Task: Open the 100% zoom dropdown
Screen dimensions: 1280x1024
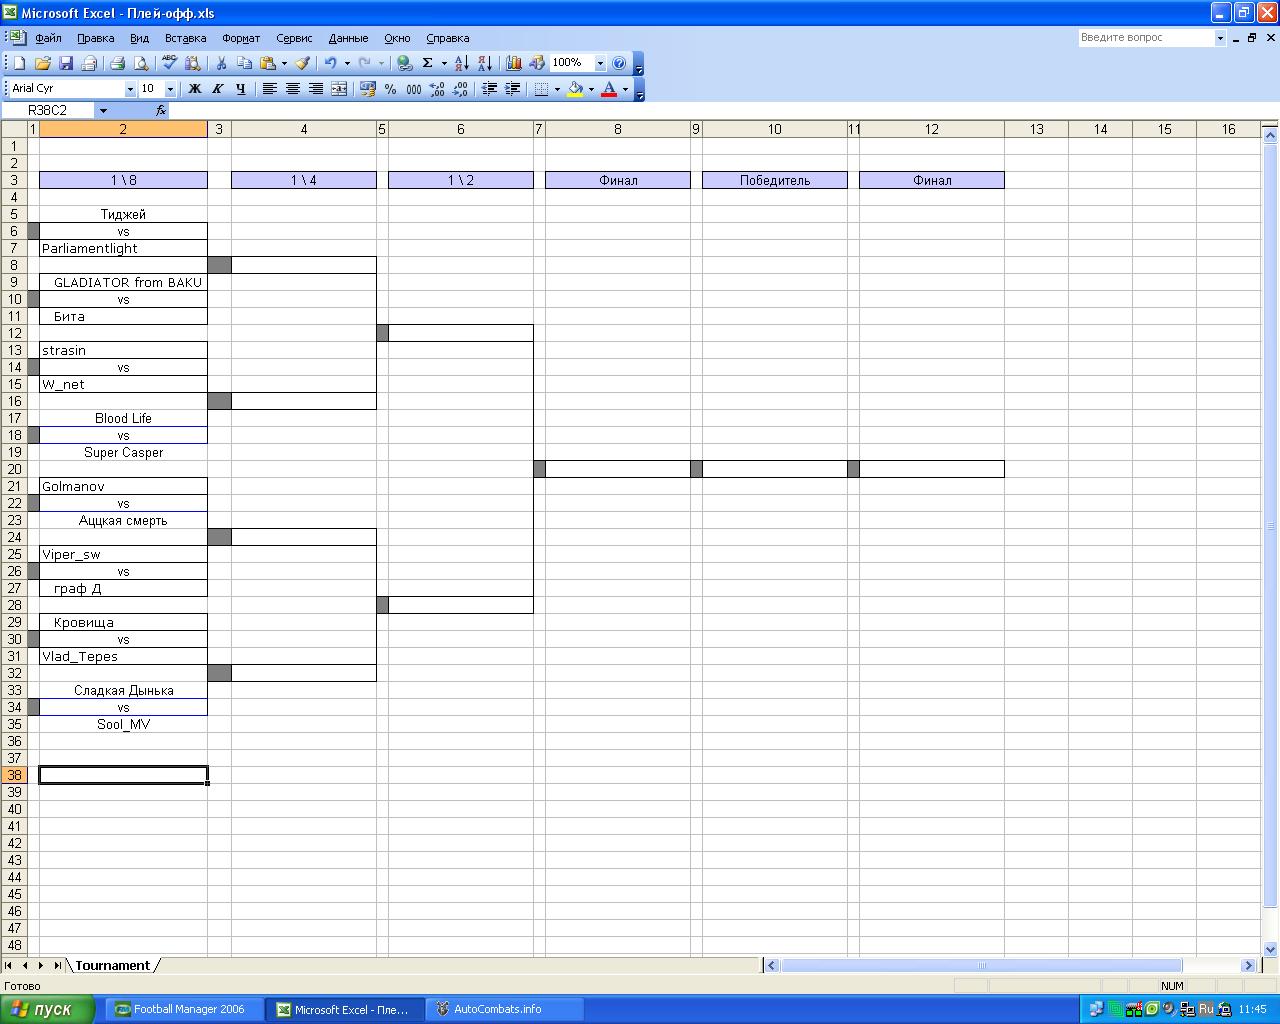Action: point(600,63)
